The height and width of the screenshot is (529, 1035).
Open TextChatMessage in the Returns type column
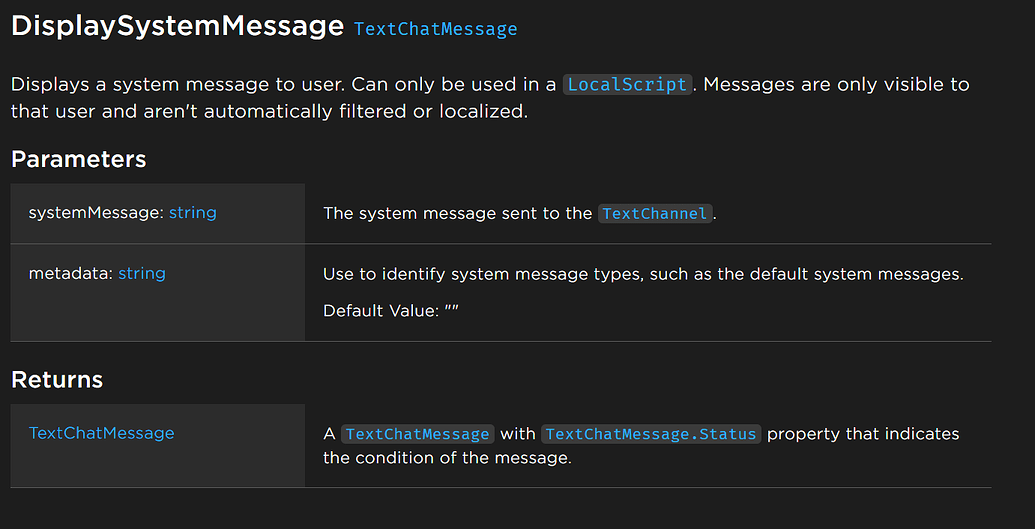click(102, 433)
